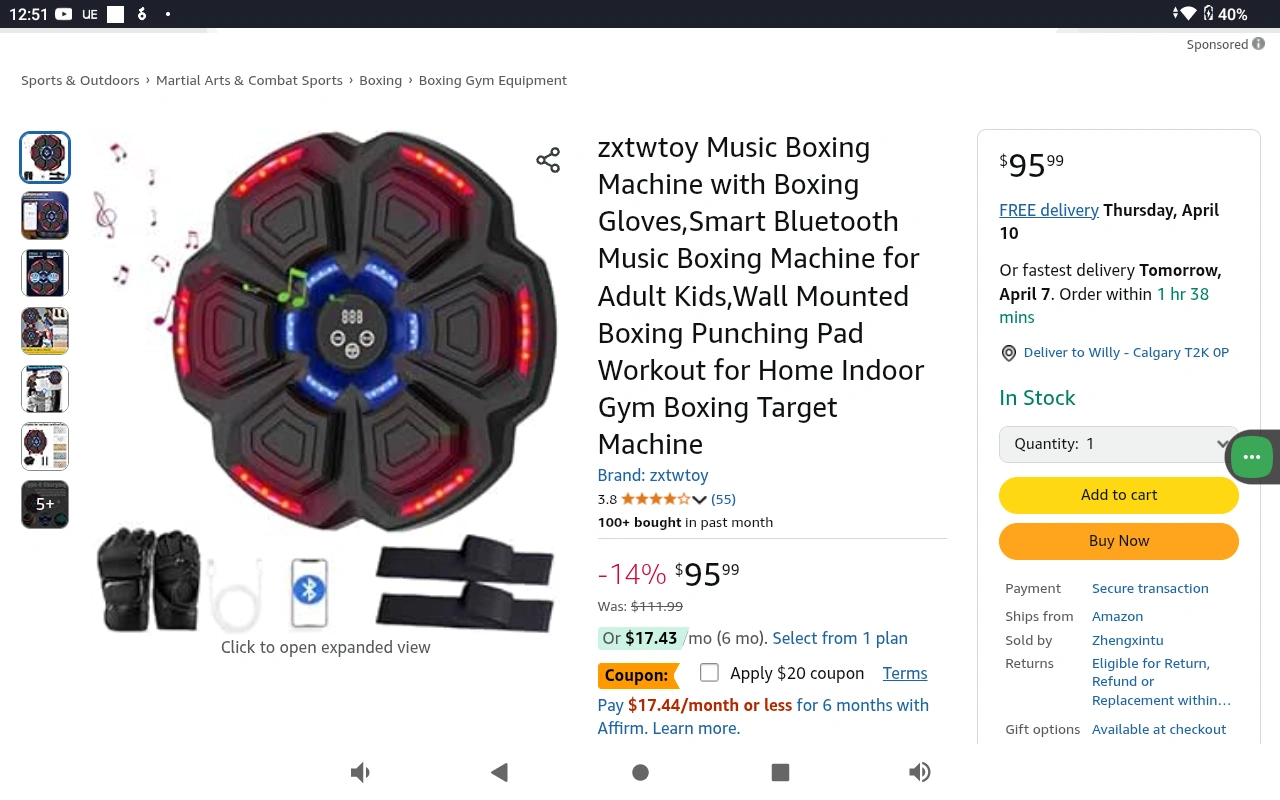Open the coupon Terms link
This screenshot has width=1280, height=800.
pos(904,673)
